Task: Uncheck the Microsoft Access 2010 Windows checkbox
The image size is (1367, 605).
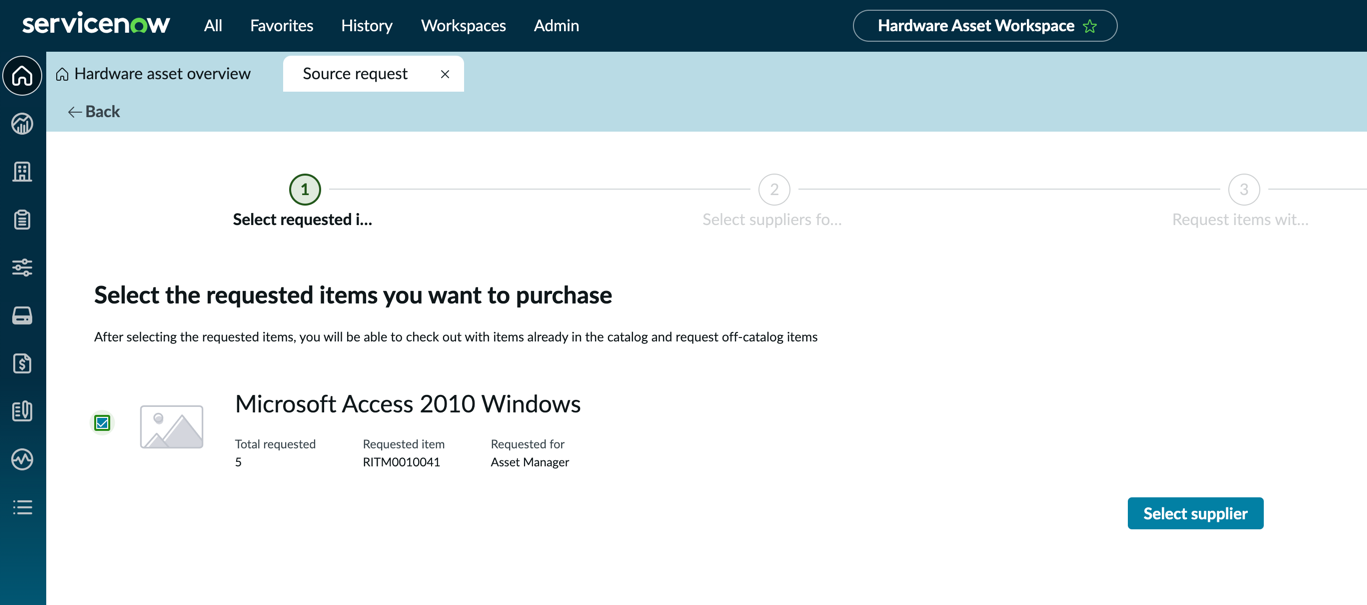Action: [102, 423]
